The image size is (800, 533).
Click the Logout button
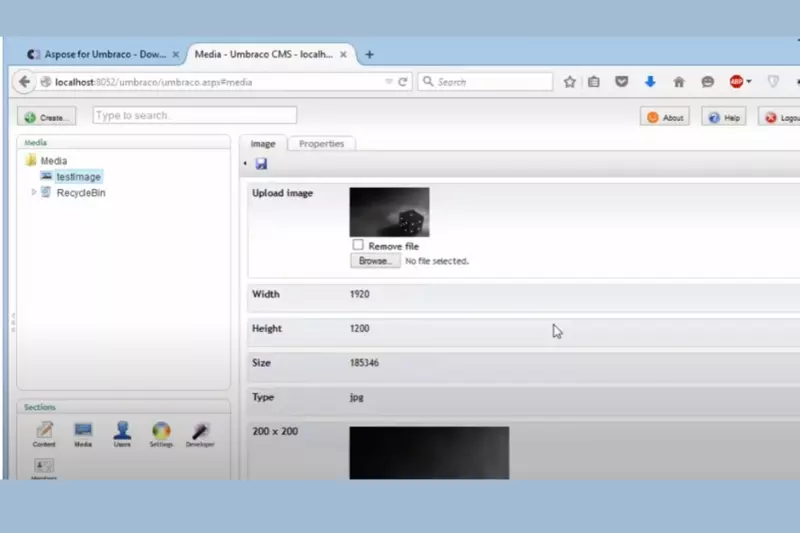tap(781, 117)
